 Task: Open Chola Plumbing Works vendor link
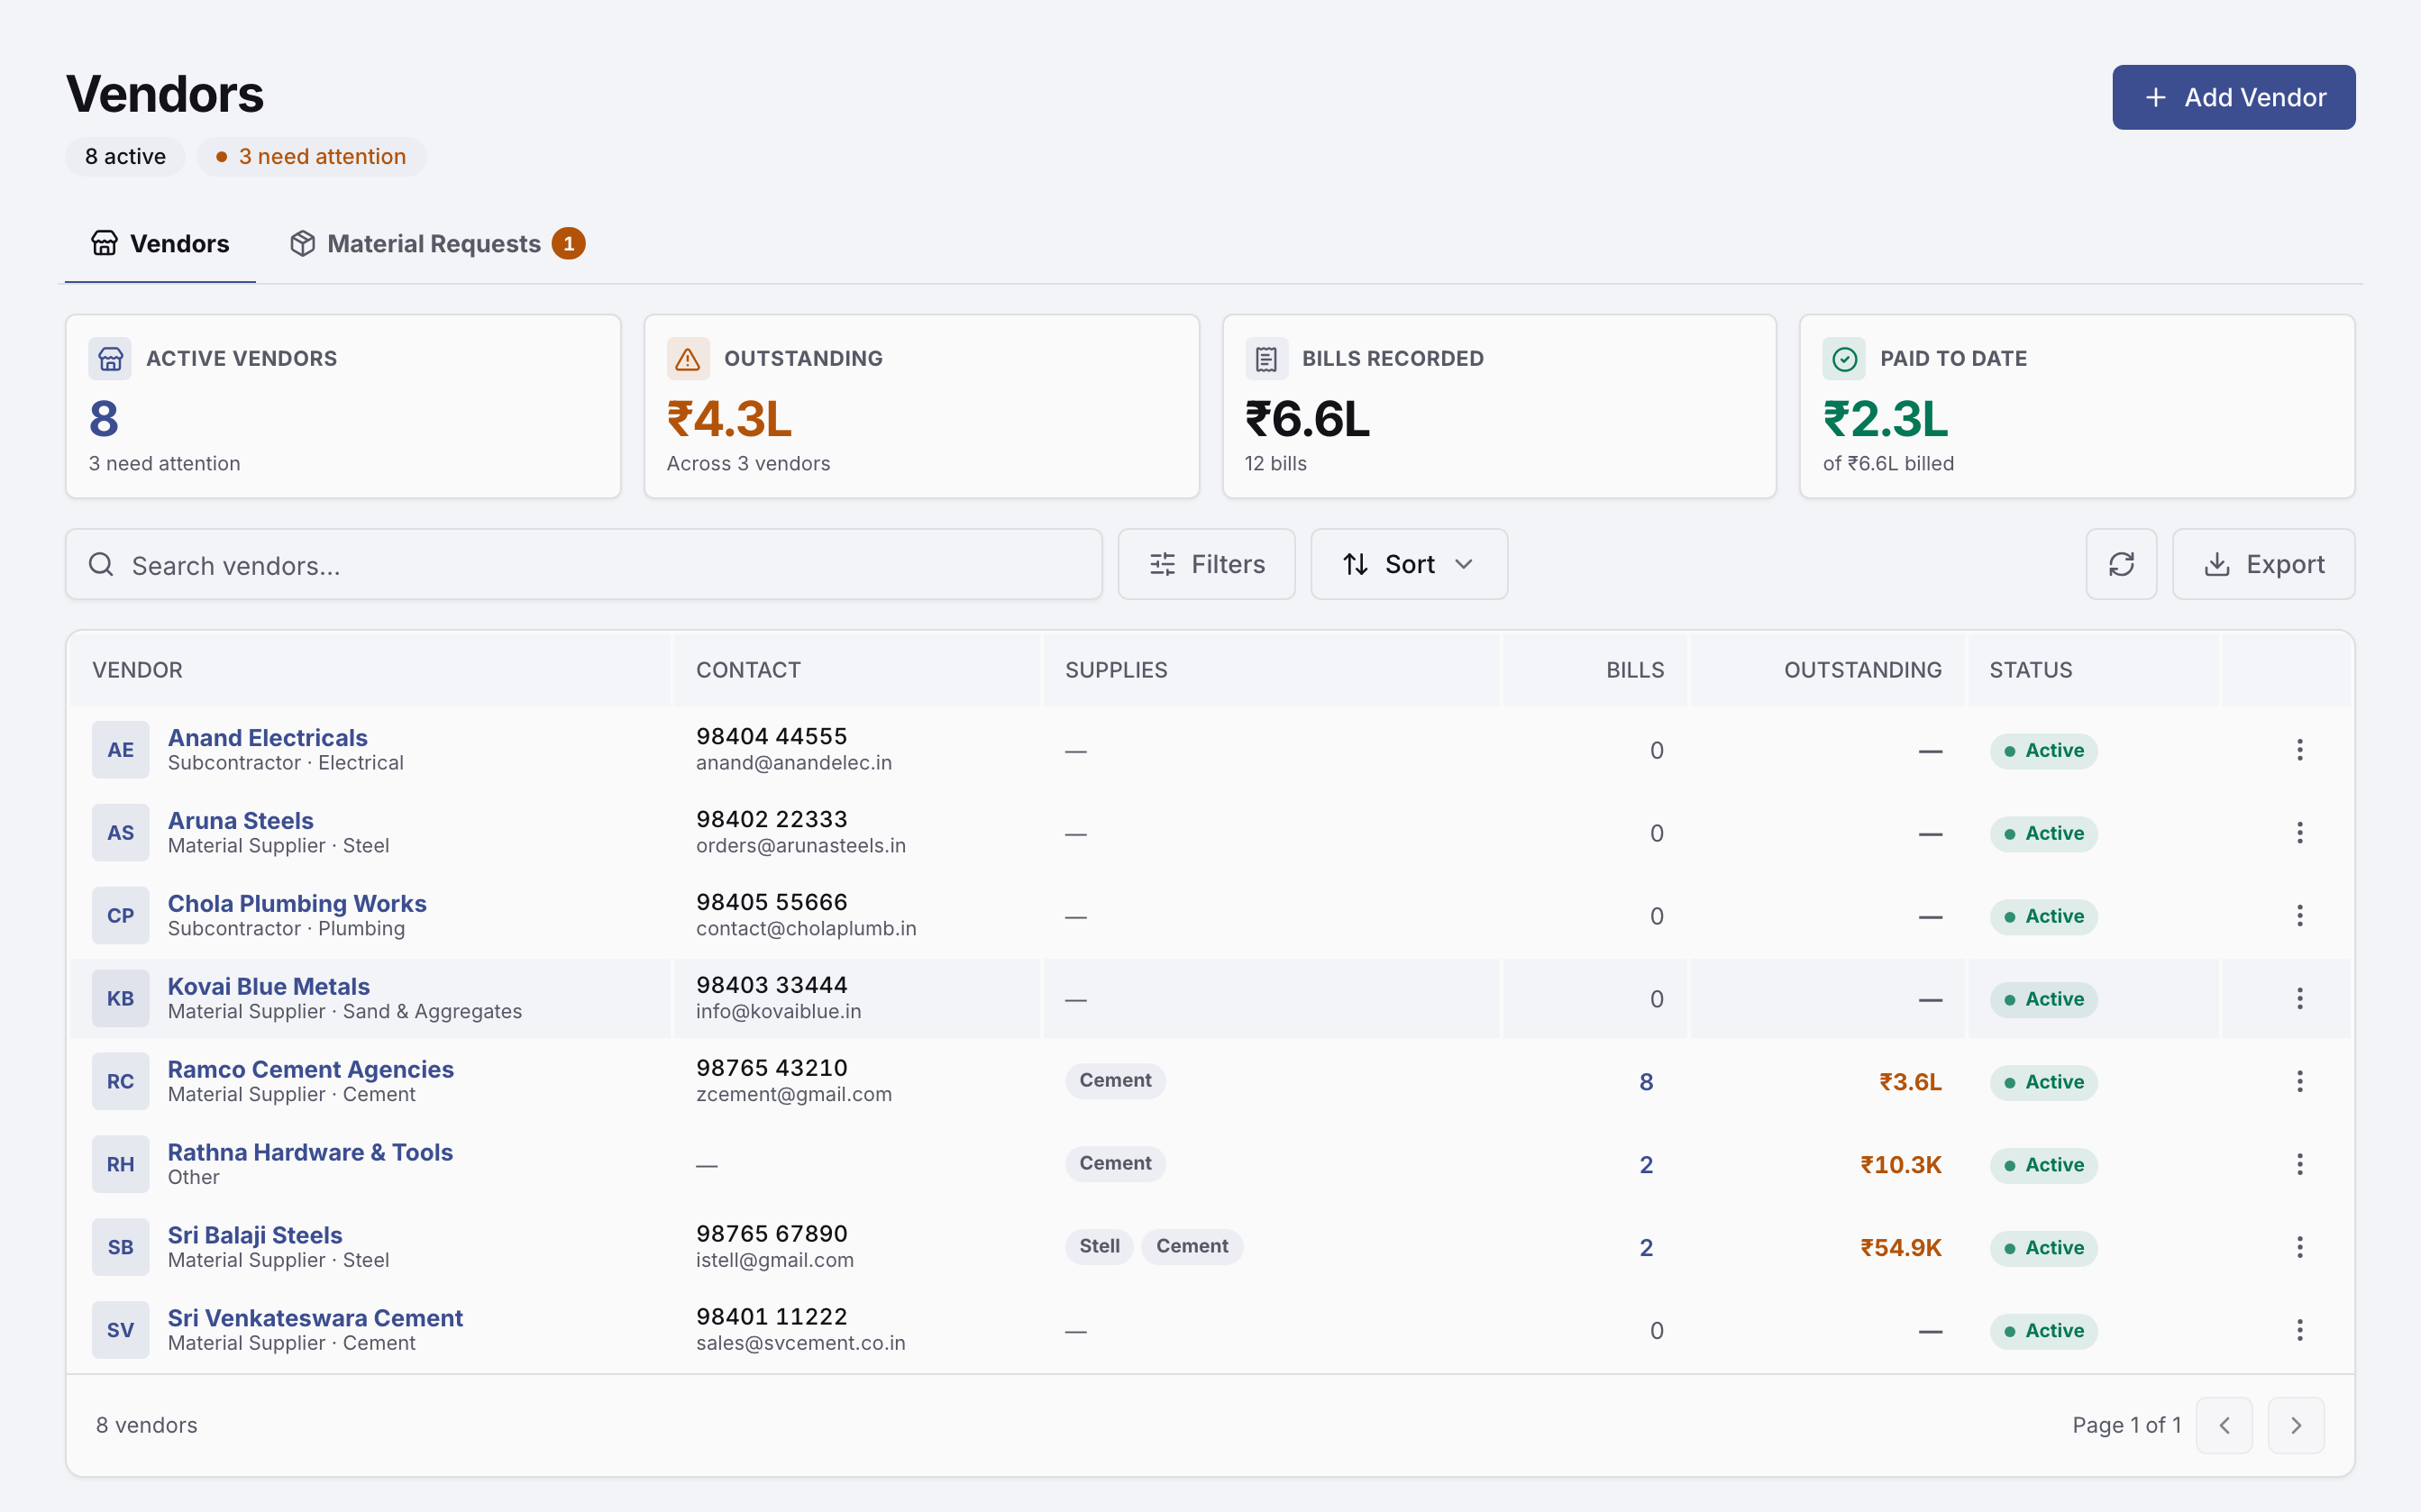(297, 903)
